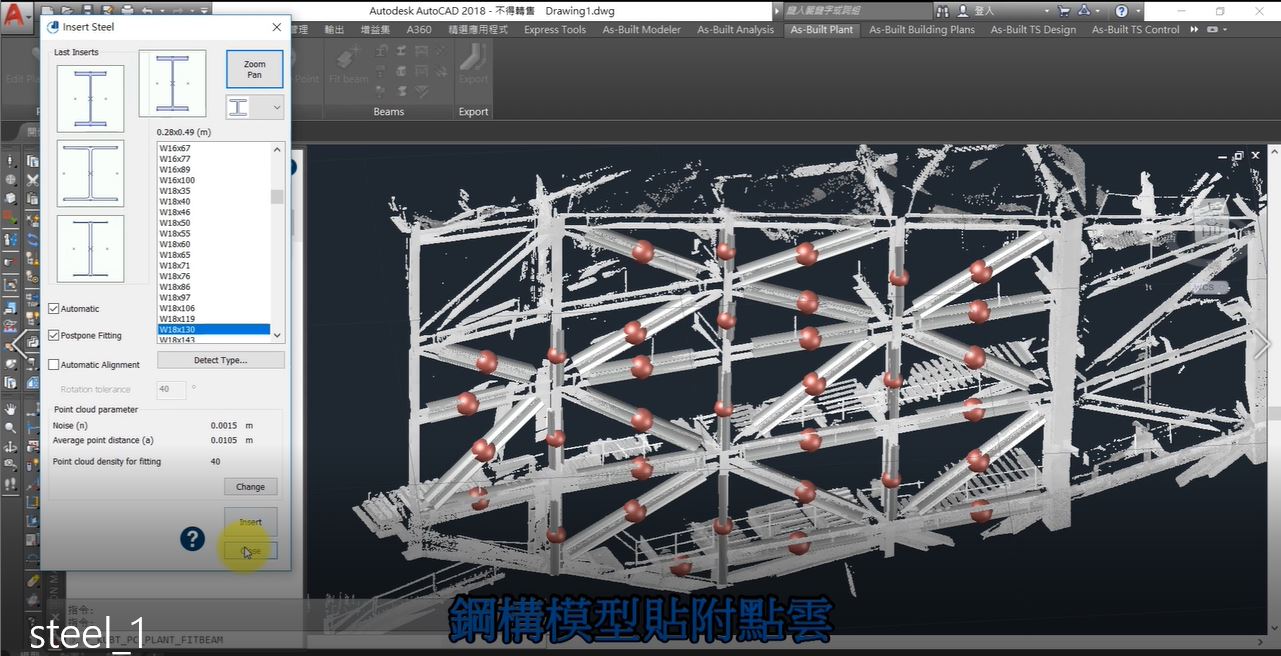Select the first Last Inserts profile thumbnail

pos(90,99)
